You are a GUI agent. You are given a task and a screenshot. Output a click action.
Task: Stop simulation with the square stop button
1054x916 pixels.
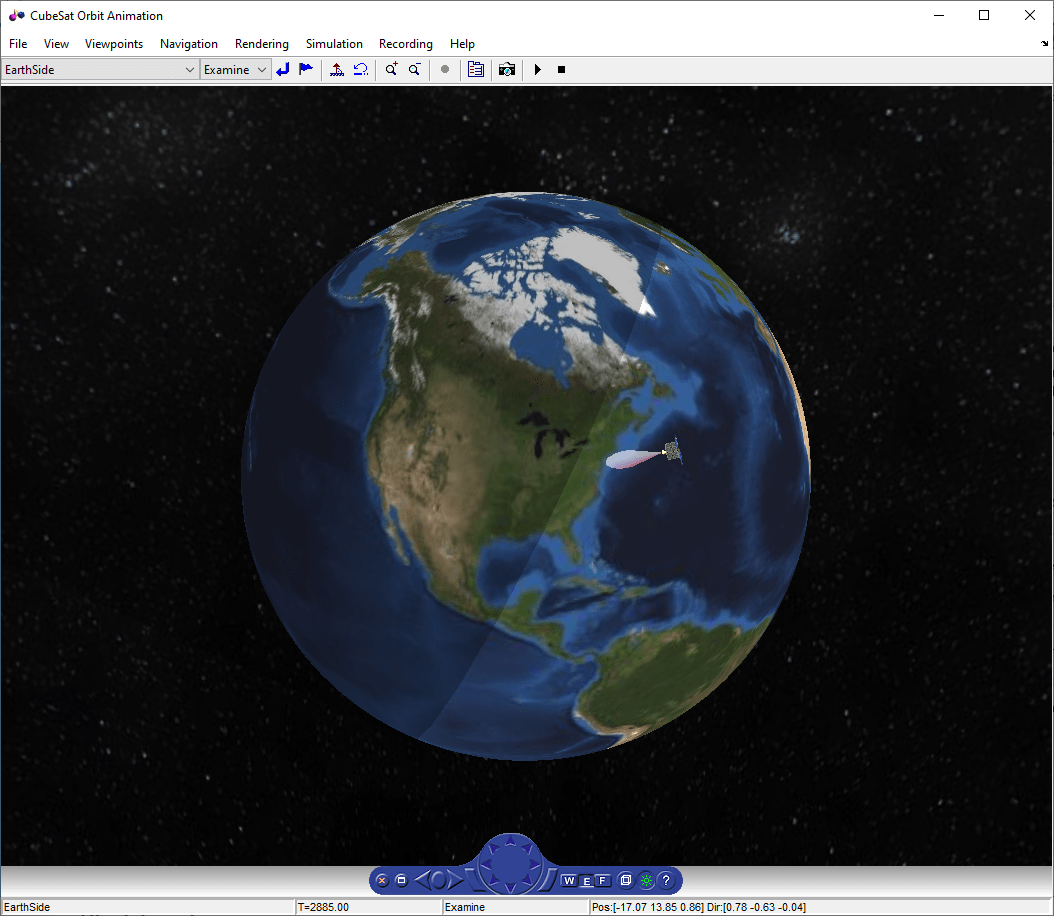coord(561,69)
